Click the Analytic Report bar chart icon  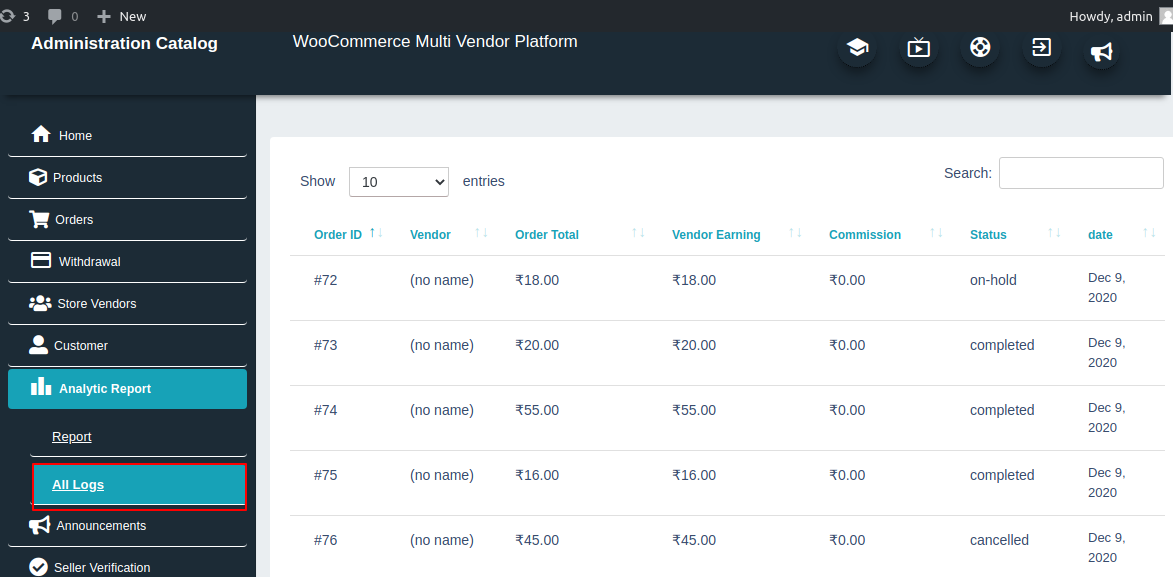40,386
